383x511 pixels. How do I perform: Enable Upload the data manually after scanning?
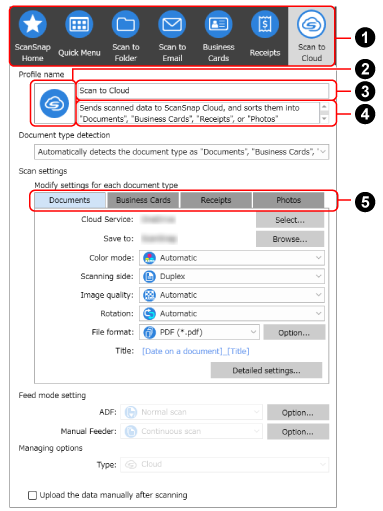pyautogui.click(x=32, y=495)
